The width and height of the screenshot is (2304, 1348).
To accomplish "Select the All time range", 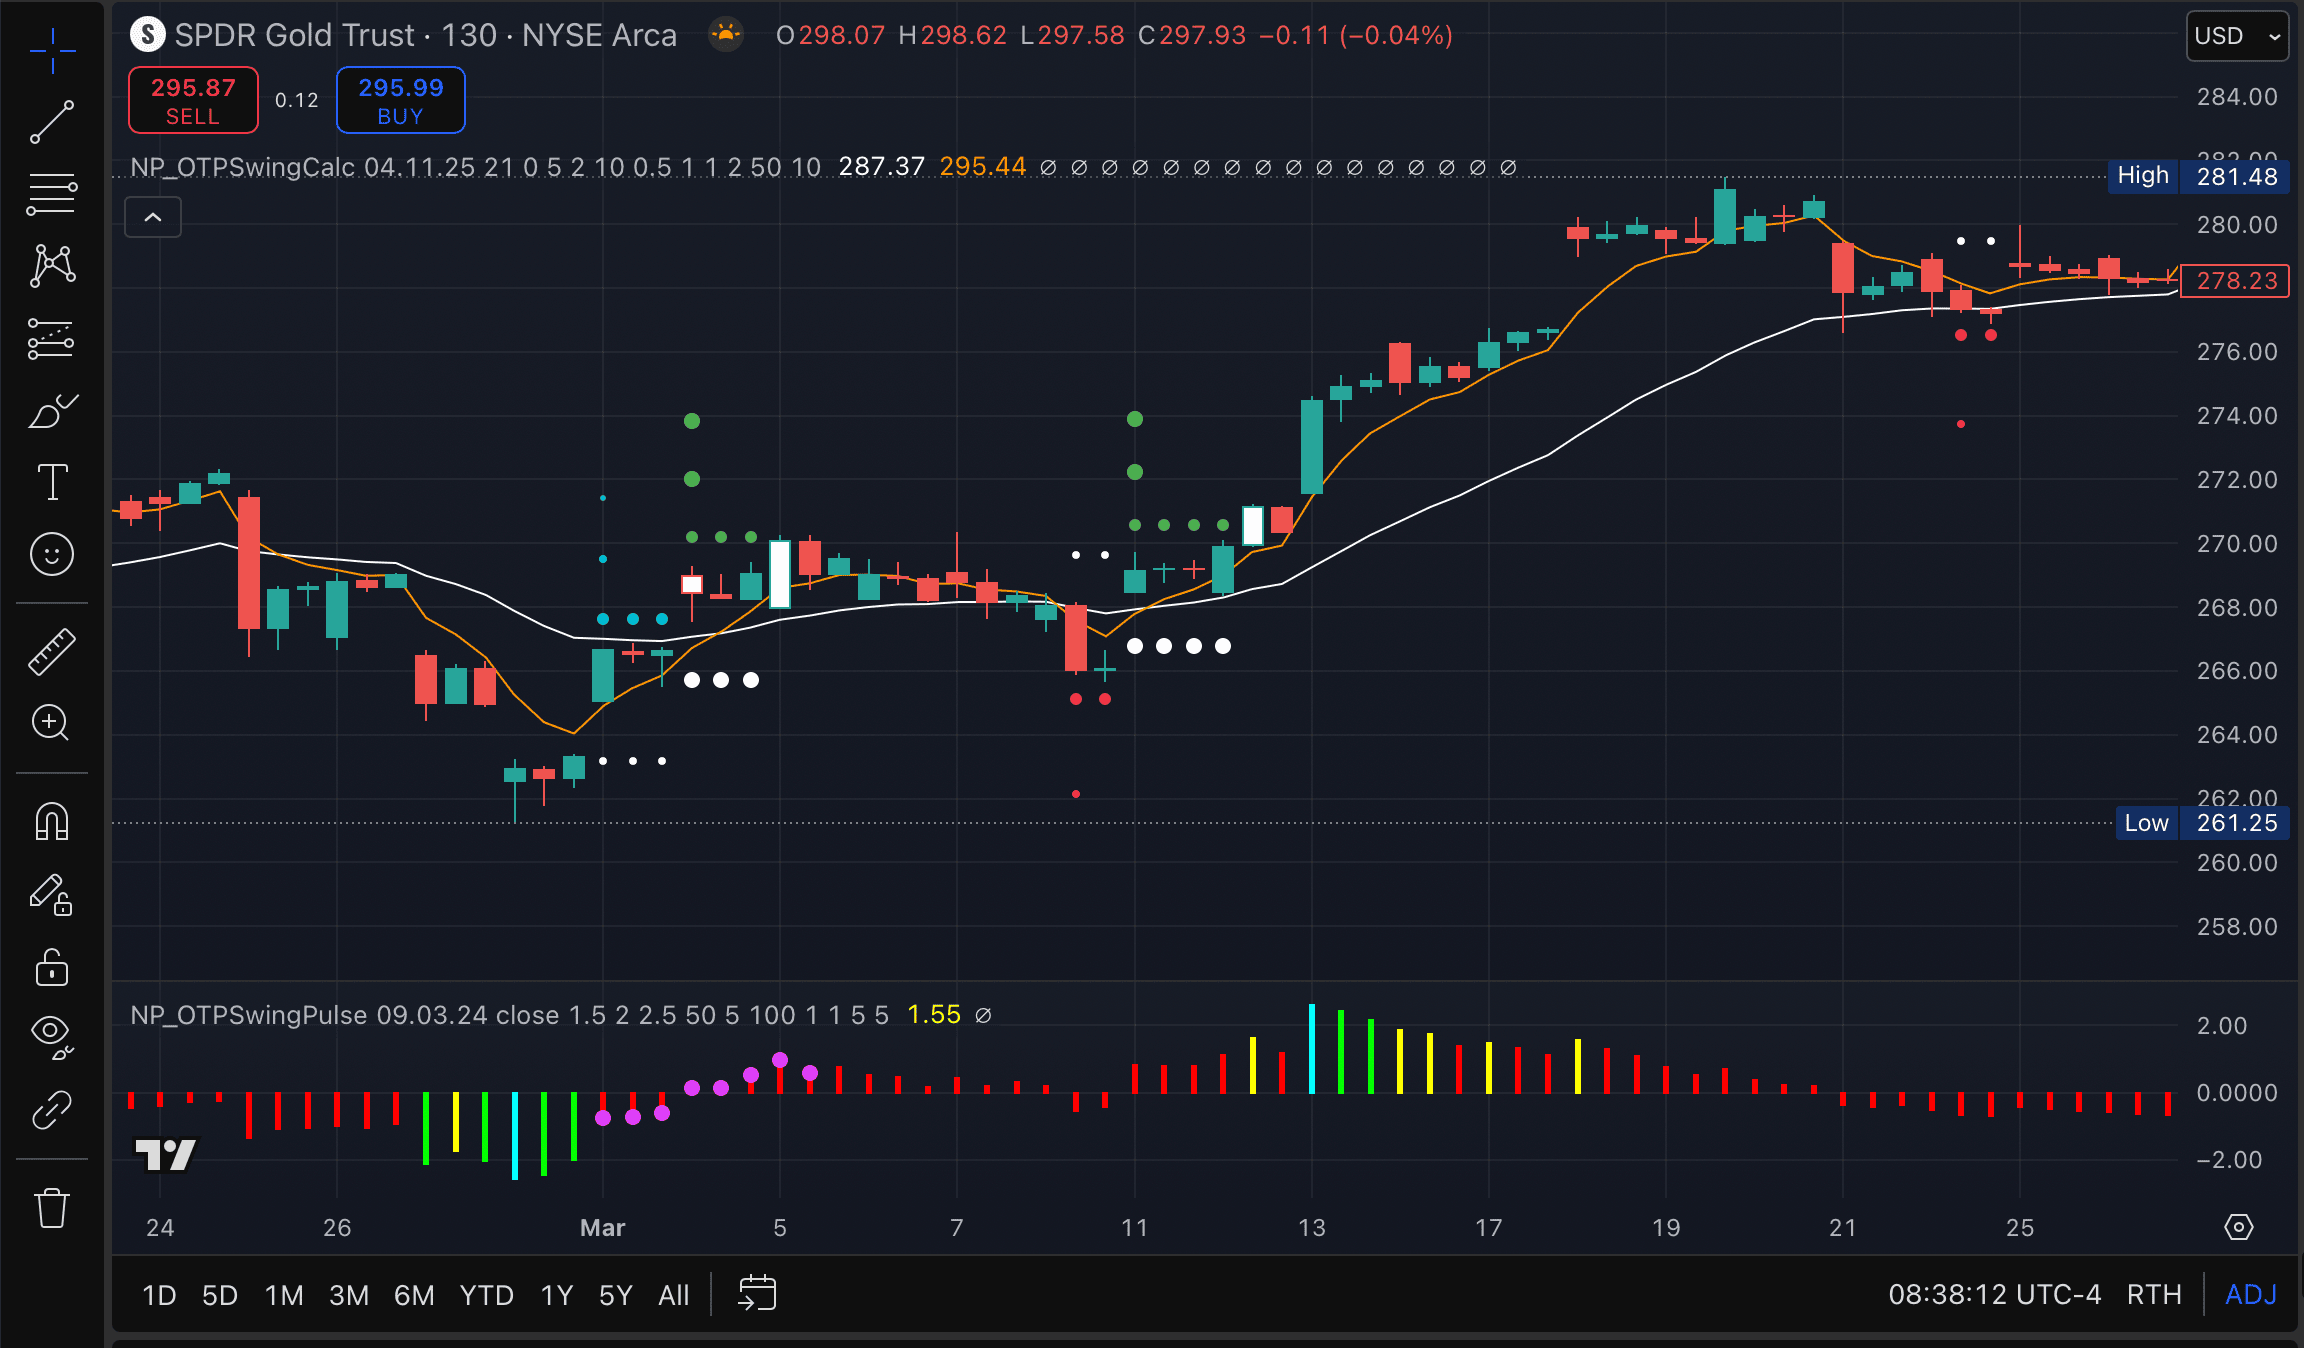I will (674, 1295).
